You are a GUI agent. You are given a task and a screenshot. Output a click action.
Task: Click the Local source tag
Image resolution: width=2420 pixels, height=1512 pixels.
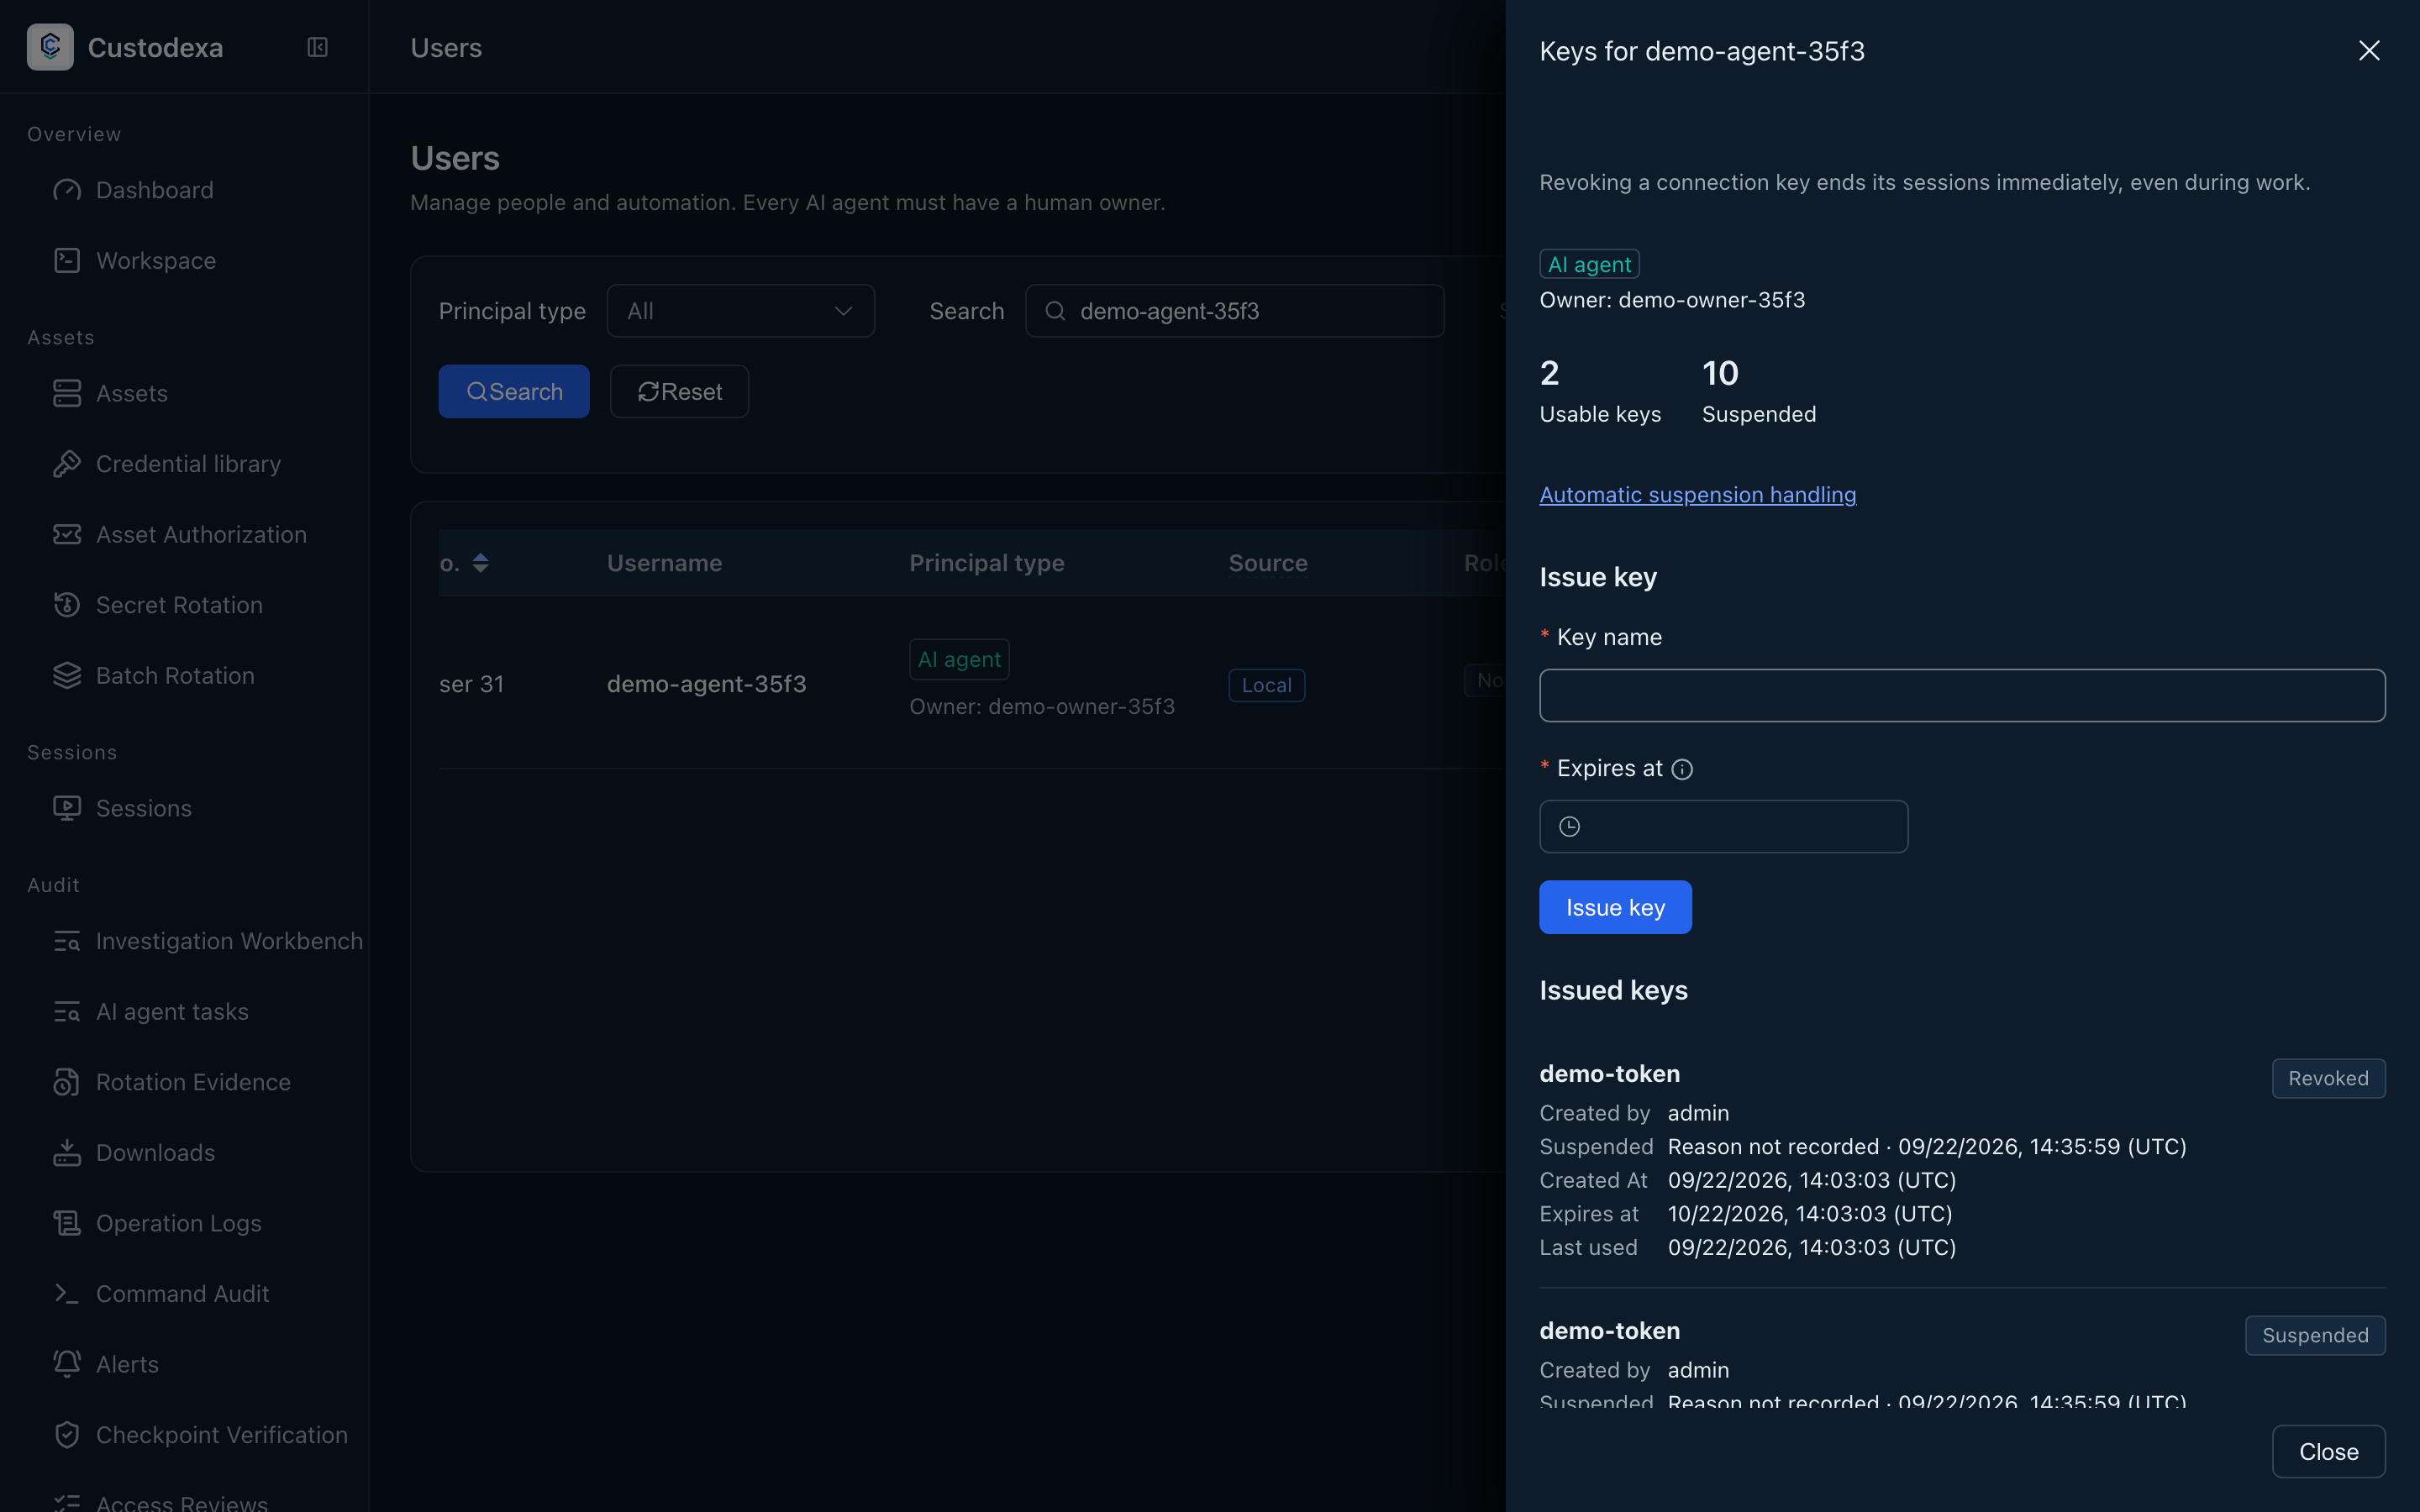(x=1266, y=685)
